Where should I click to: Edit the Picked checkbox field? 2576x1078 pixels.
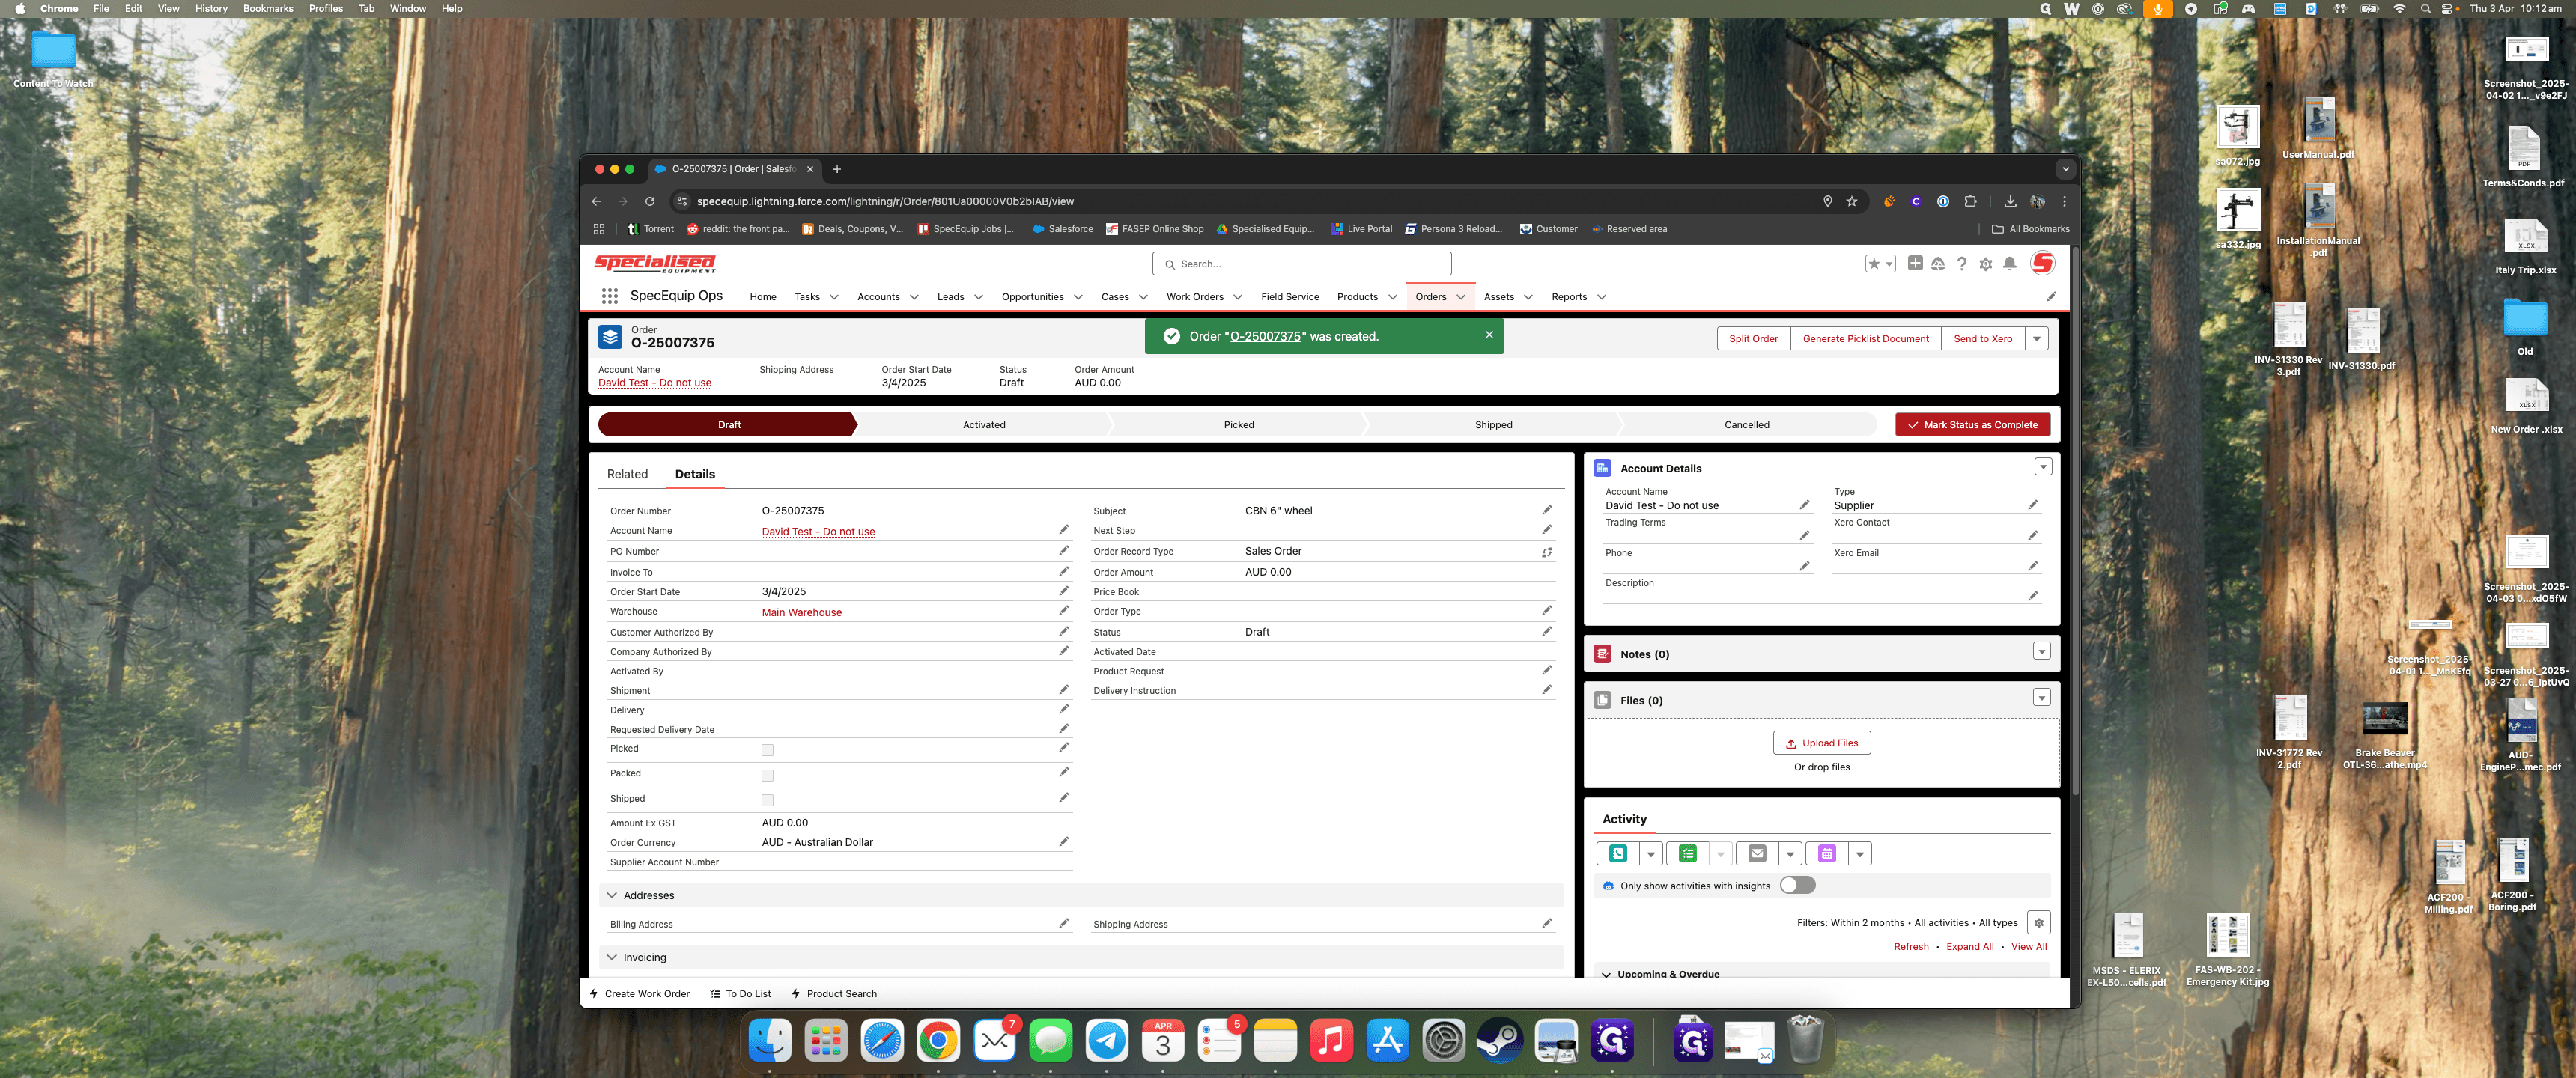[1063, 747]
